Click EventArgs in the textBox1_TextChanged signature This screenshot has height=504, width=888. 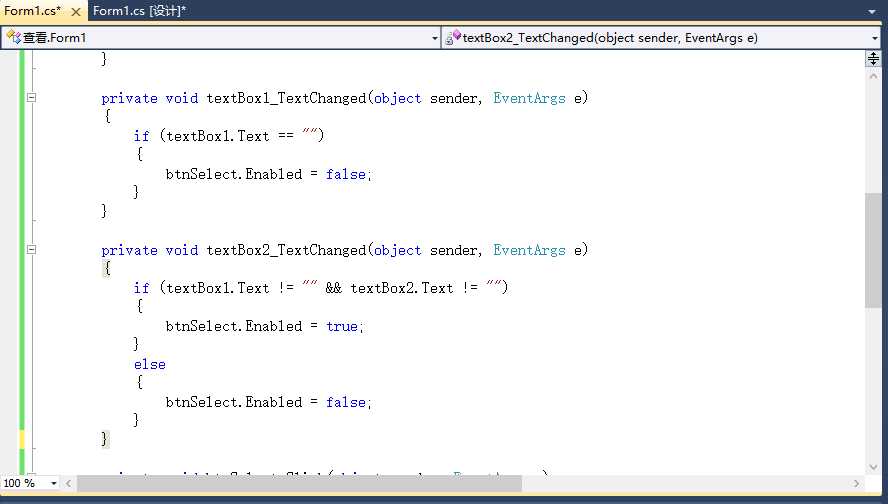click(x=530, y=98)
